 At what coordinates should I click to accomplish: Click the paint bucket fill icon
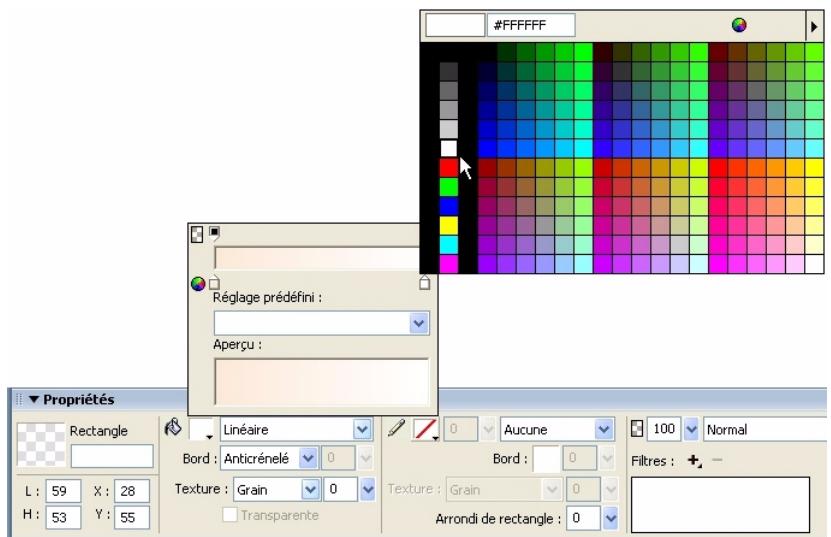(173, 427)
